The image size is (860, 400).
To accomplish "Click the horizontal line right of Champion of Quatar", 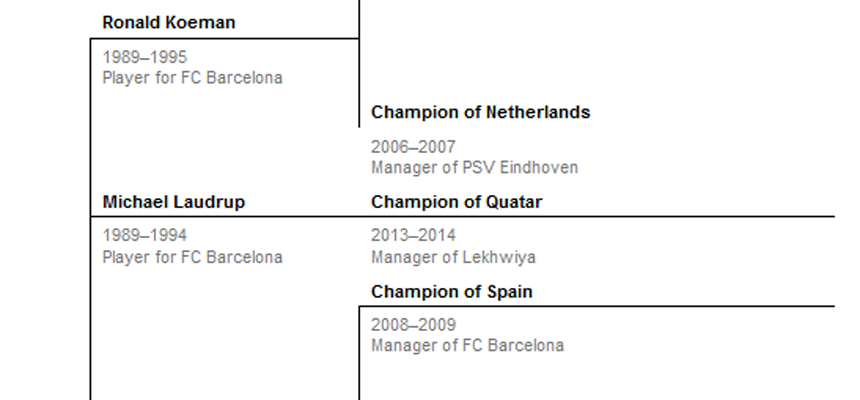I will (688, 217).
